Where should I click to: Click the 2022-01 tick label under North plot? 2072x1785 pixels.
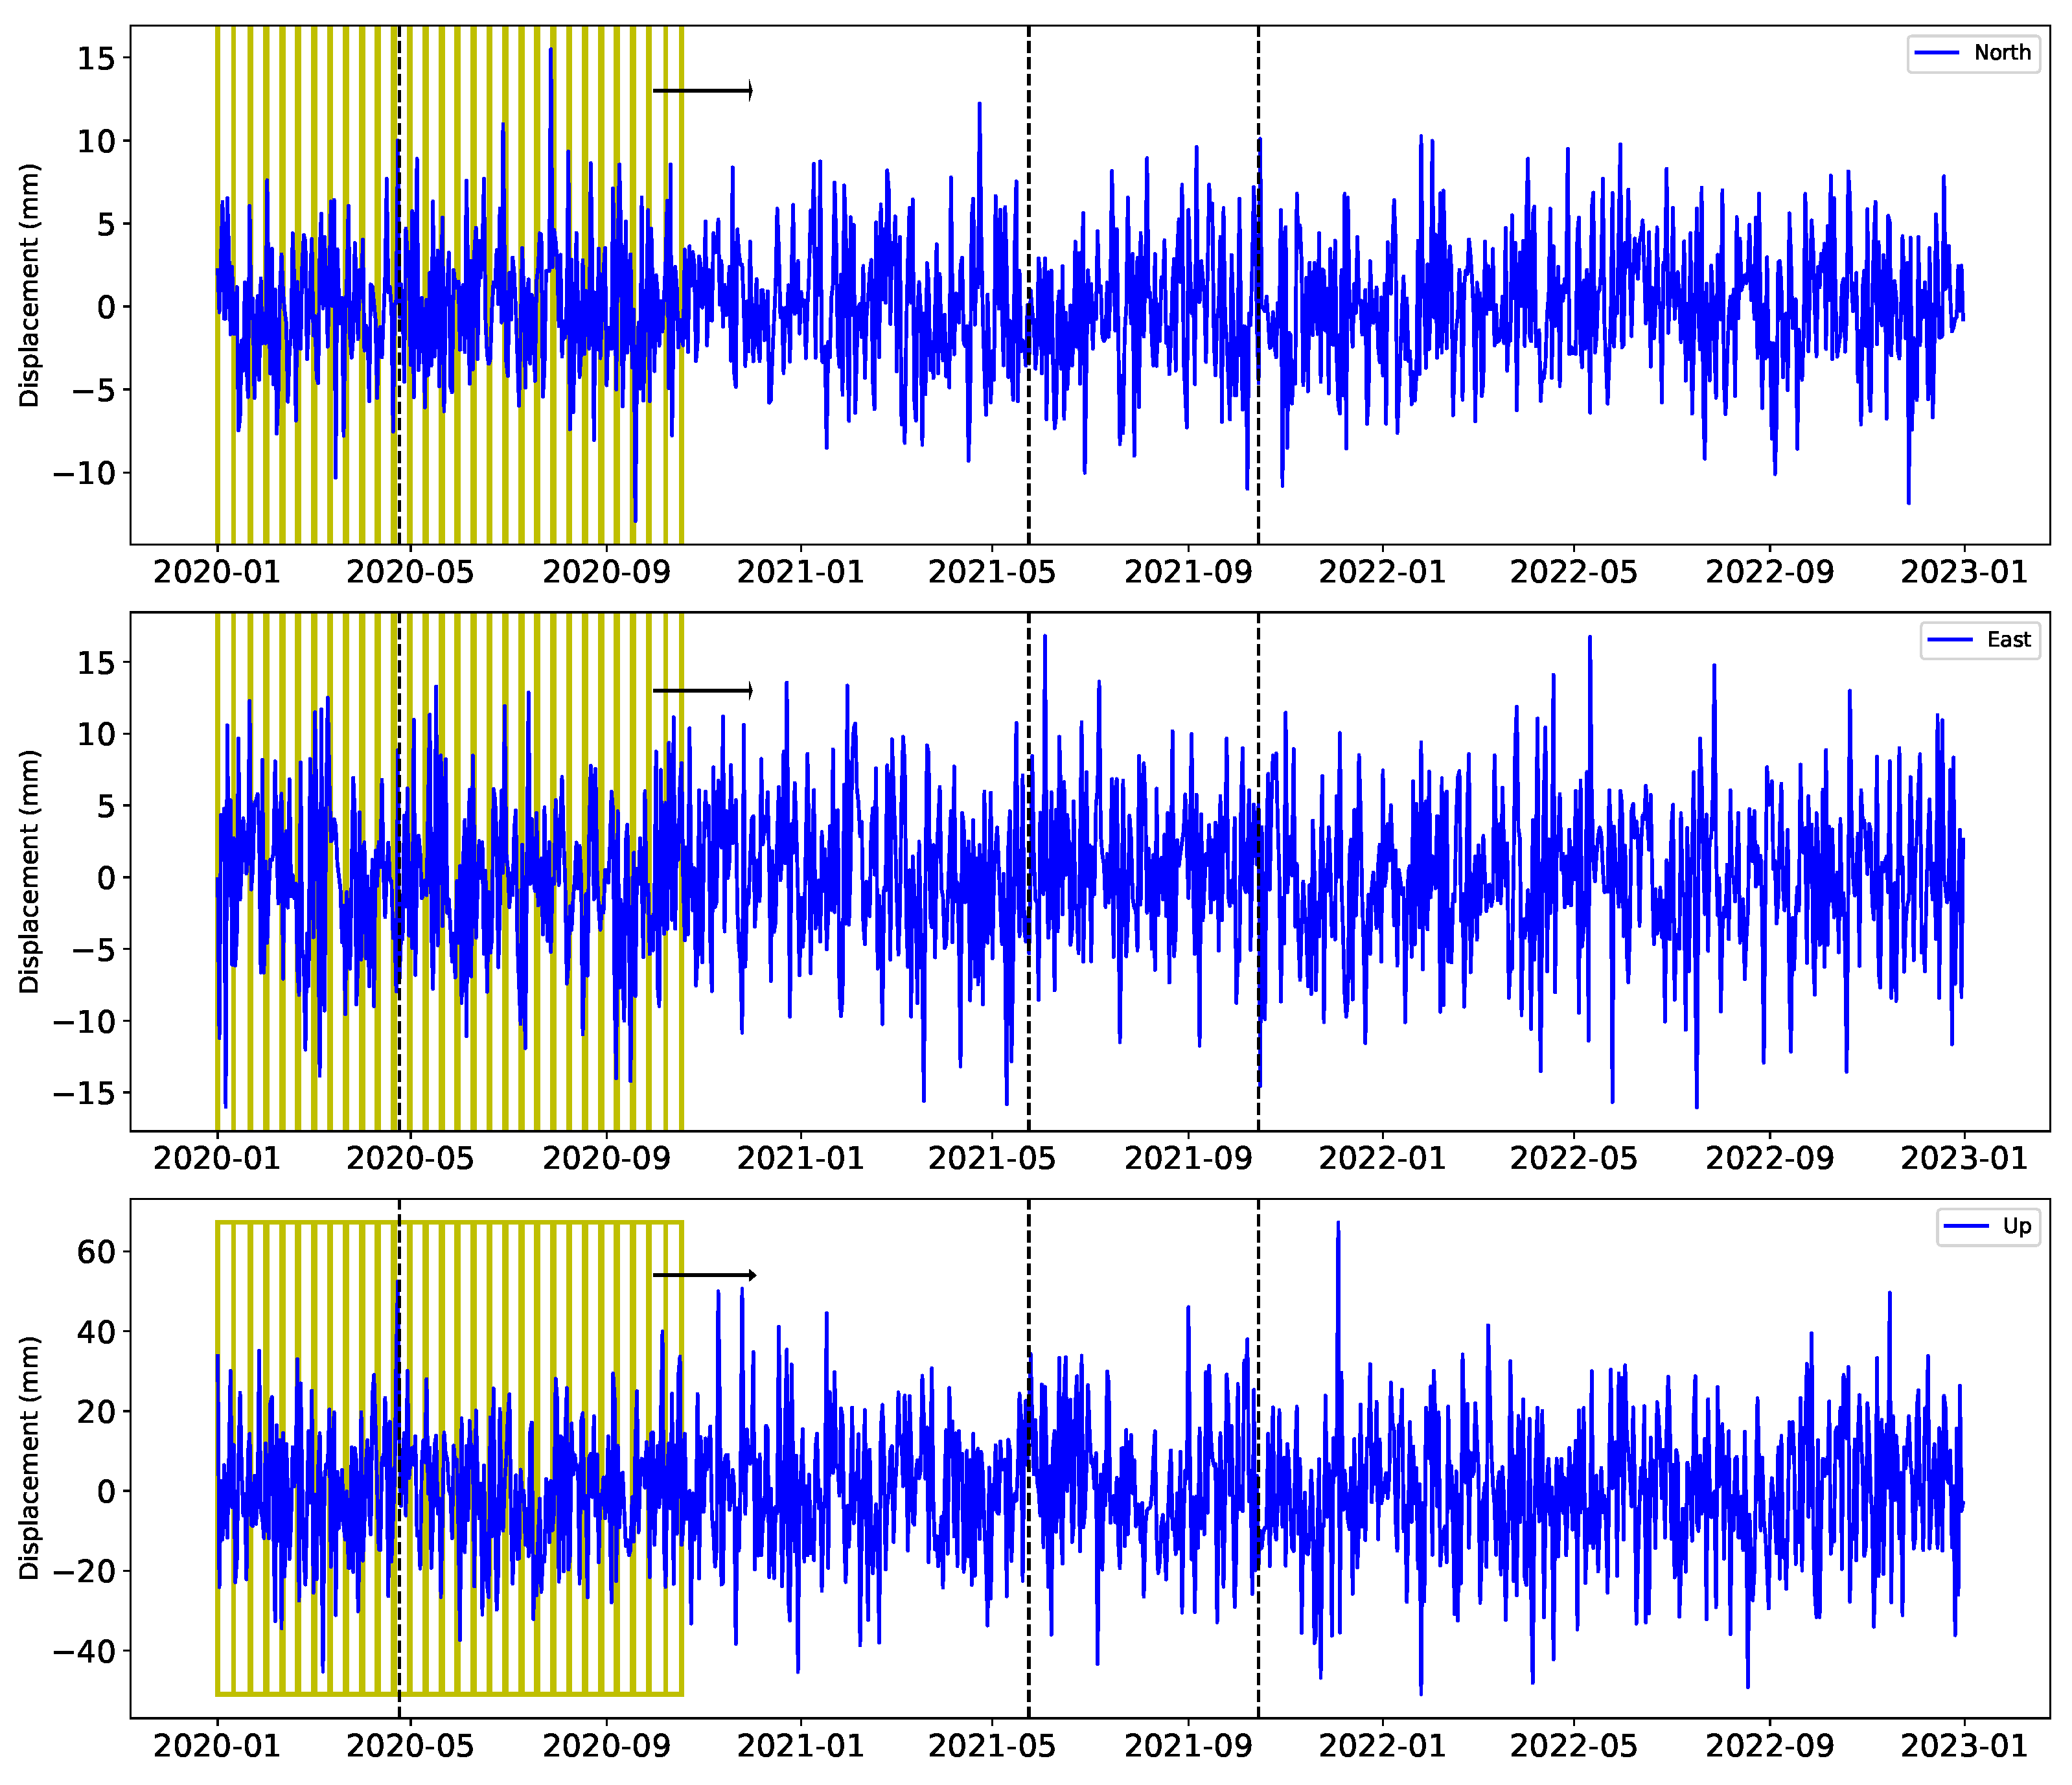click(x=1382, y=572)
